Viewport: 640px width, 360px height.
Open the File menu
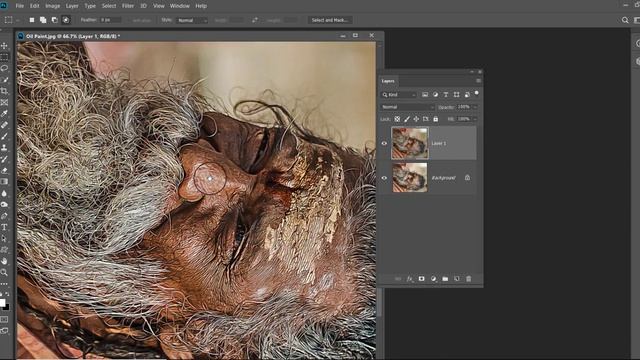(20, 6)
